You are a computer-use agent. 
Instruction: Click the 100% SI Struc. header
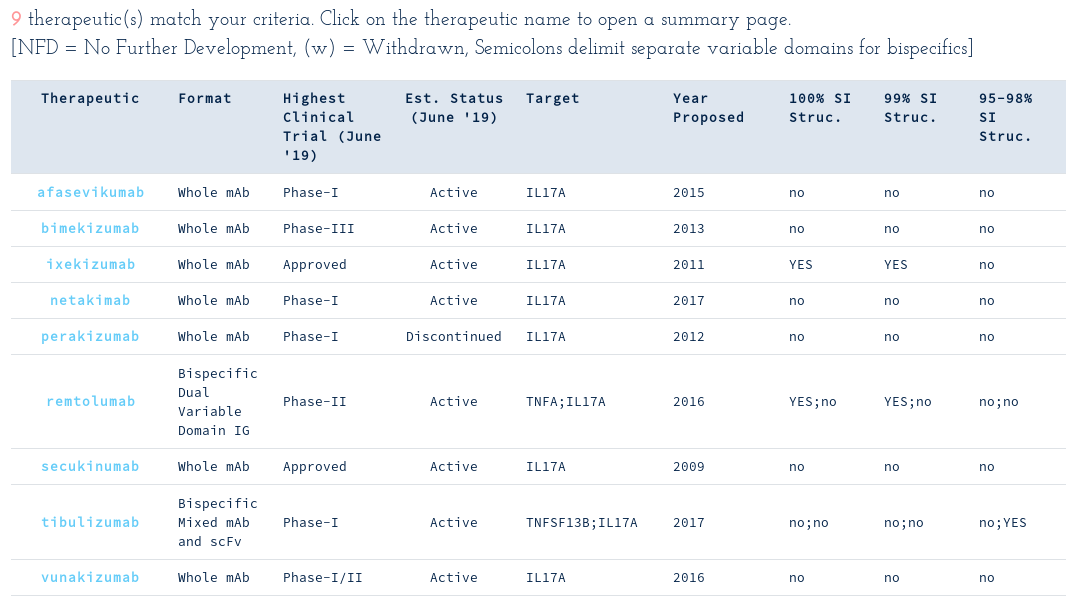820,108
